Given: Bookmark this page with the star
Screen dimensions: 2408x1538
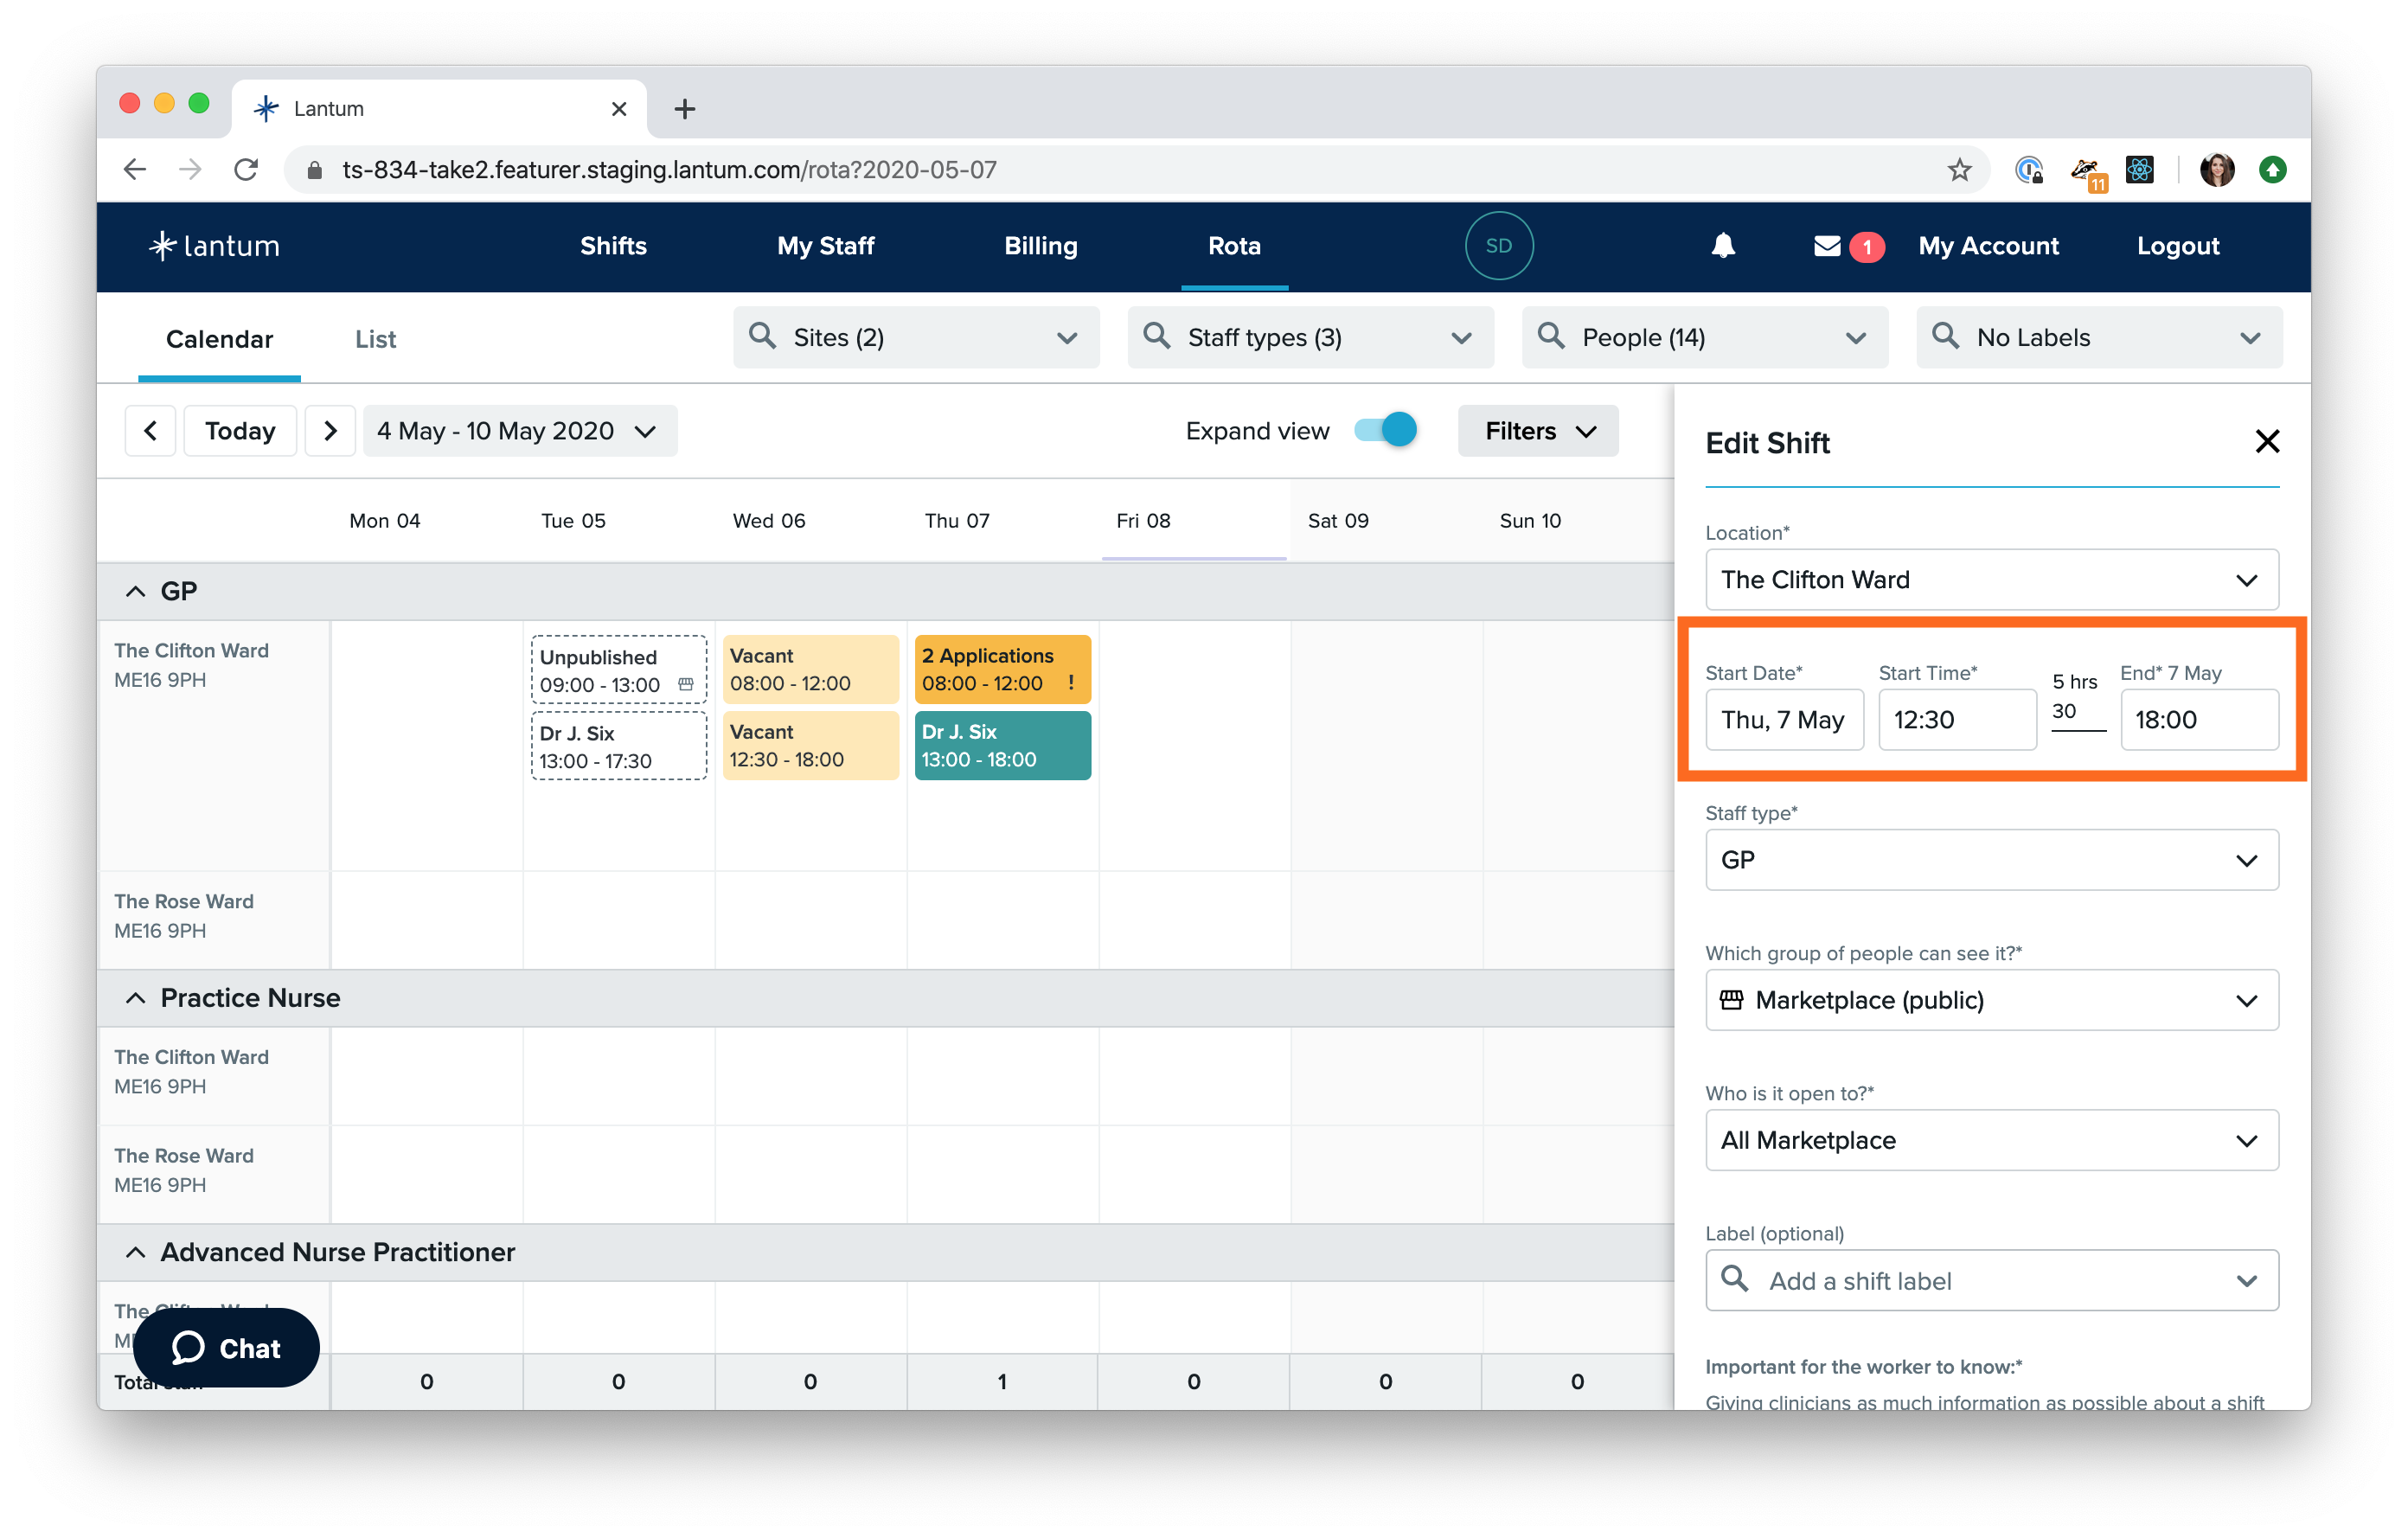Looking at the screenshot, I should point(1958,169).
